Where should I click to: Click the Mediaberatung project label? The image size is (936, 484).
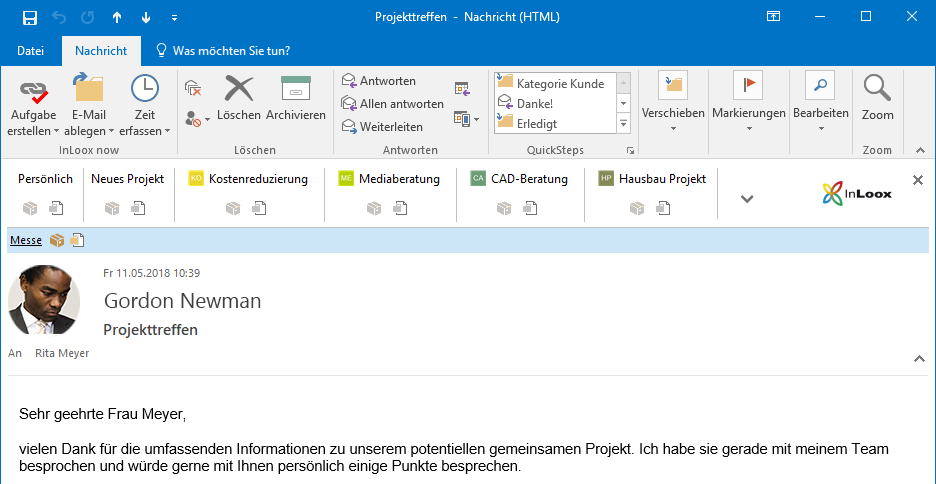399,178
